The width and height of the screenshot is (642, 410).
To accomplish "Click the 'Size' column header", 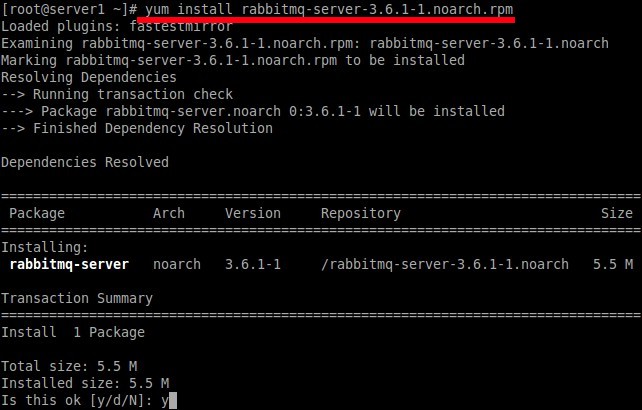I will [617, 213].
